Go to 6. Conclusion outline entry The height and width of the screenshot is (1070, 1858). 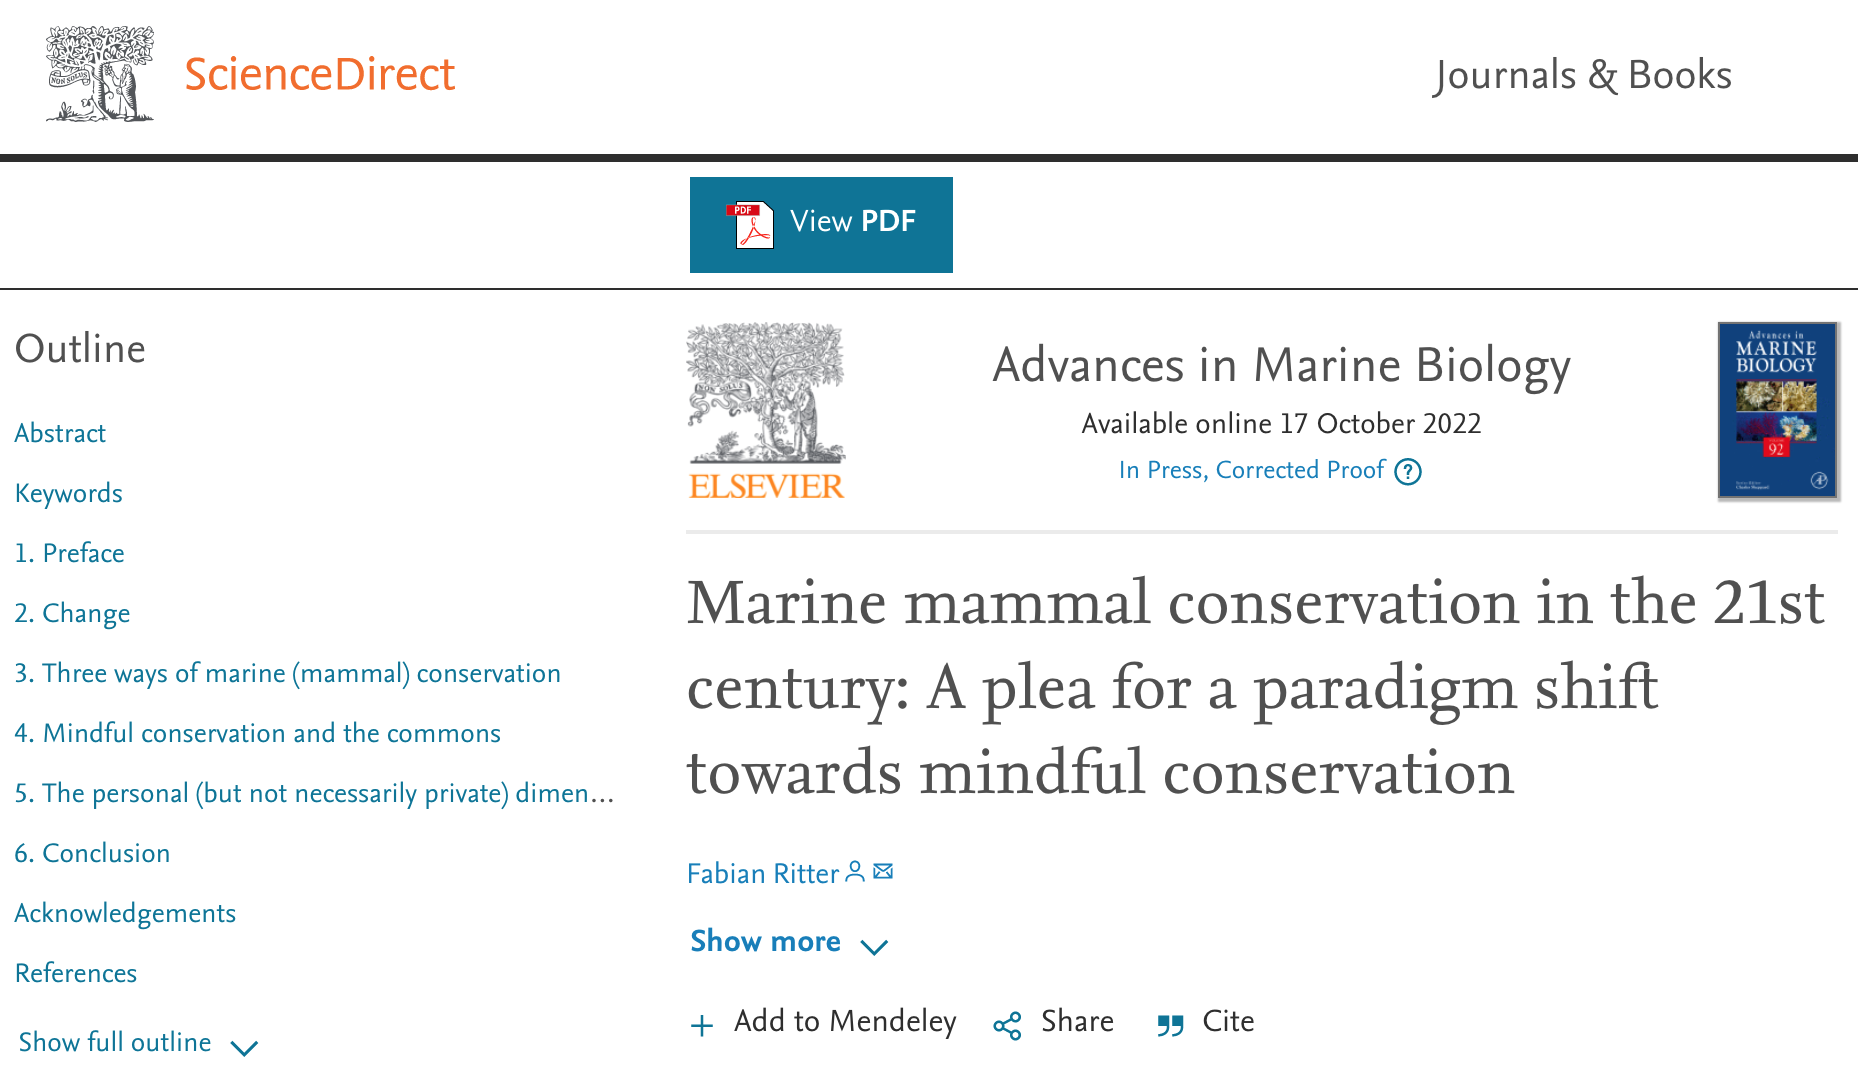point(92,853)
